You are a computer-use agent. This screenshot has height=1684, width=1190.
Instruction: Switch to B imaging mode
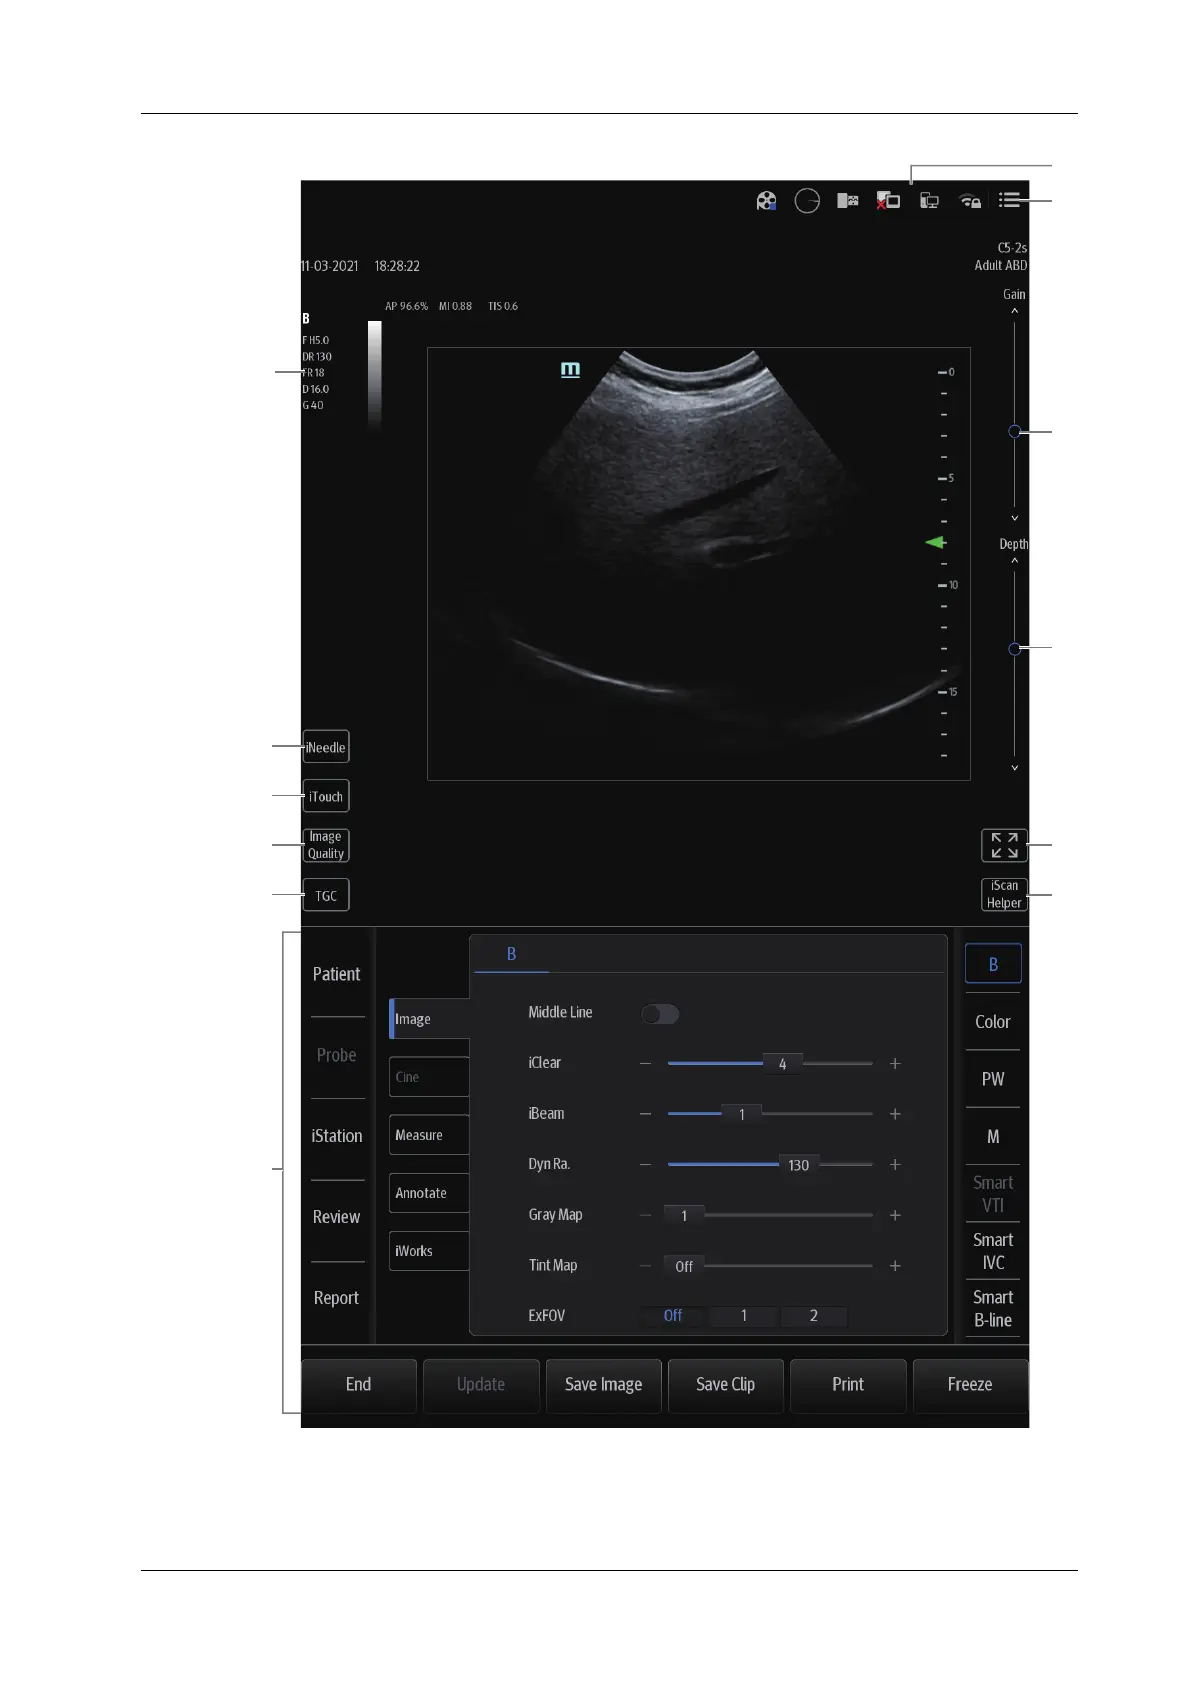993,964
